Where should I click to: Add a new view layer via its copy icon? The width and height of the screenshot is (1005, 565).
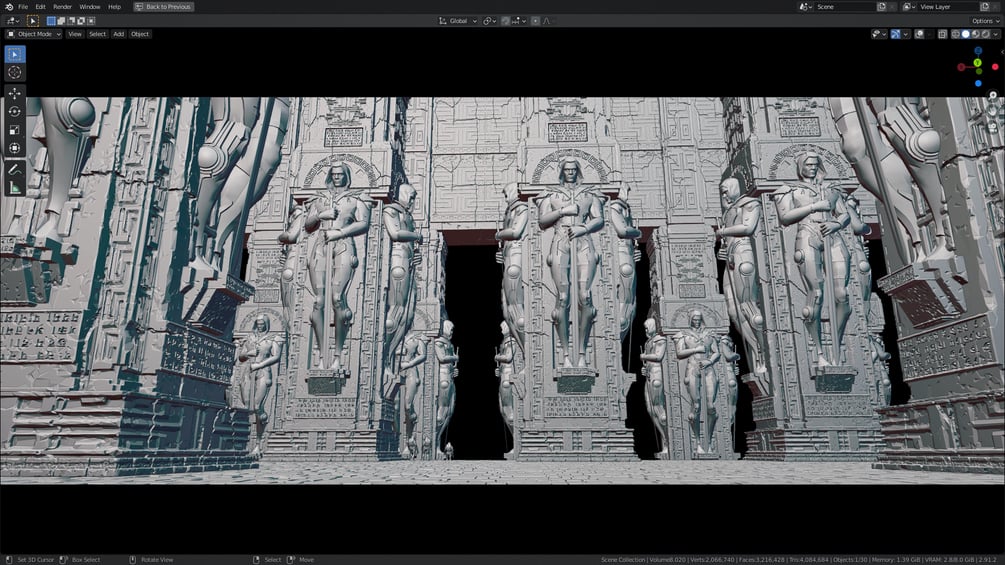(x=984, y=6)
